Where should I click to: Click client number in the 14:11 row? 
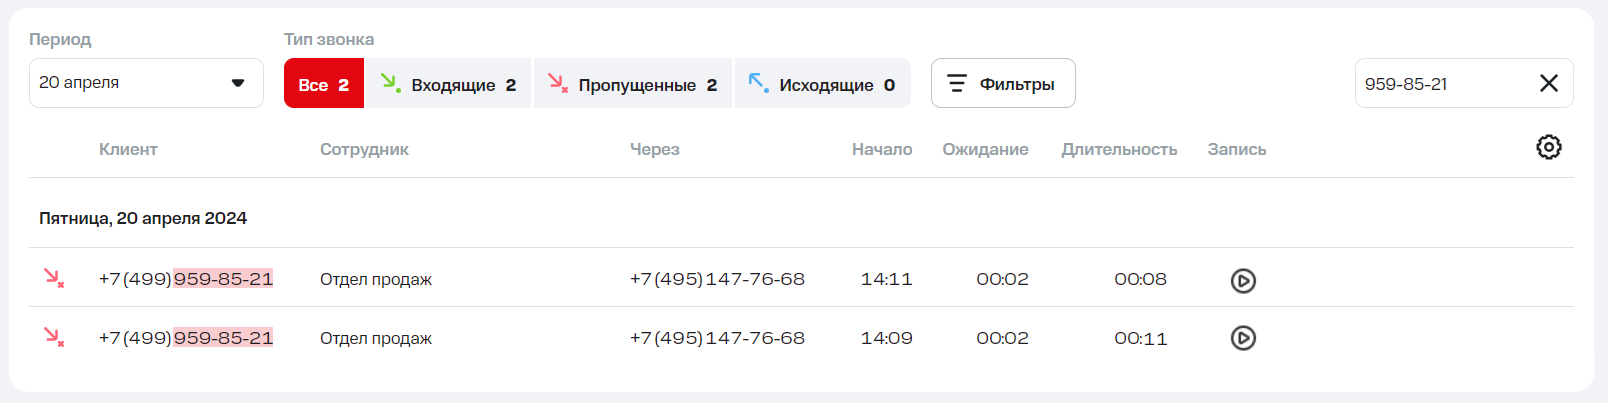[186, 279]
